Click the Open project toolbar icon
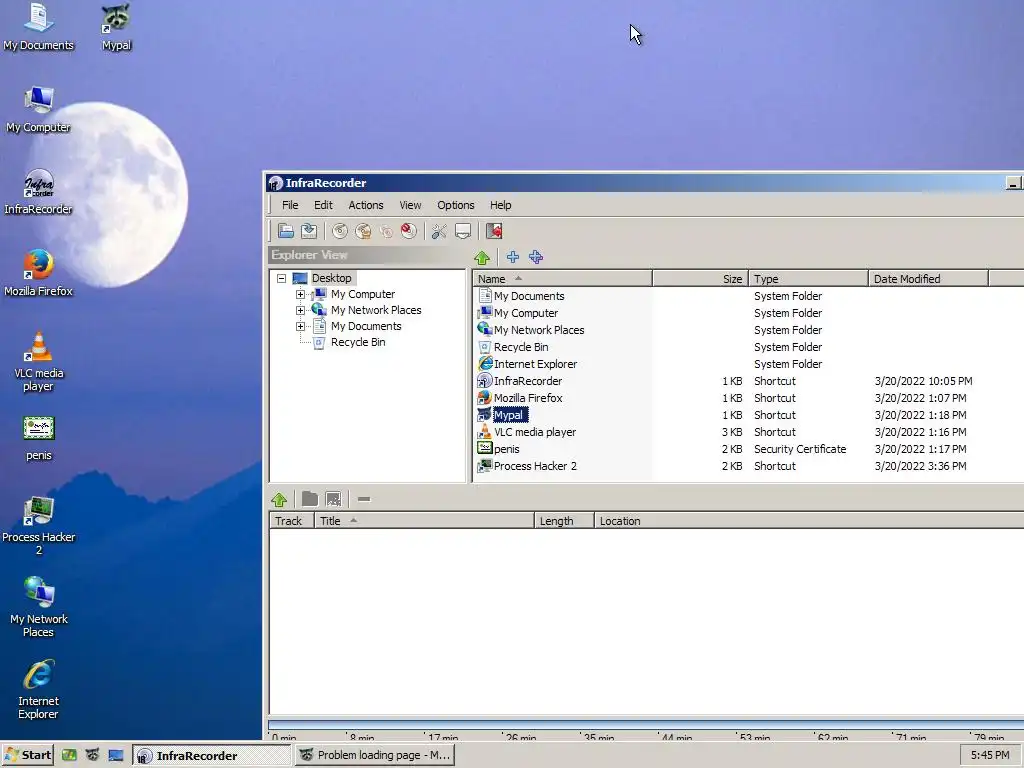1024x768 pixels. pyautogui.click(x=285, y=231)
